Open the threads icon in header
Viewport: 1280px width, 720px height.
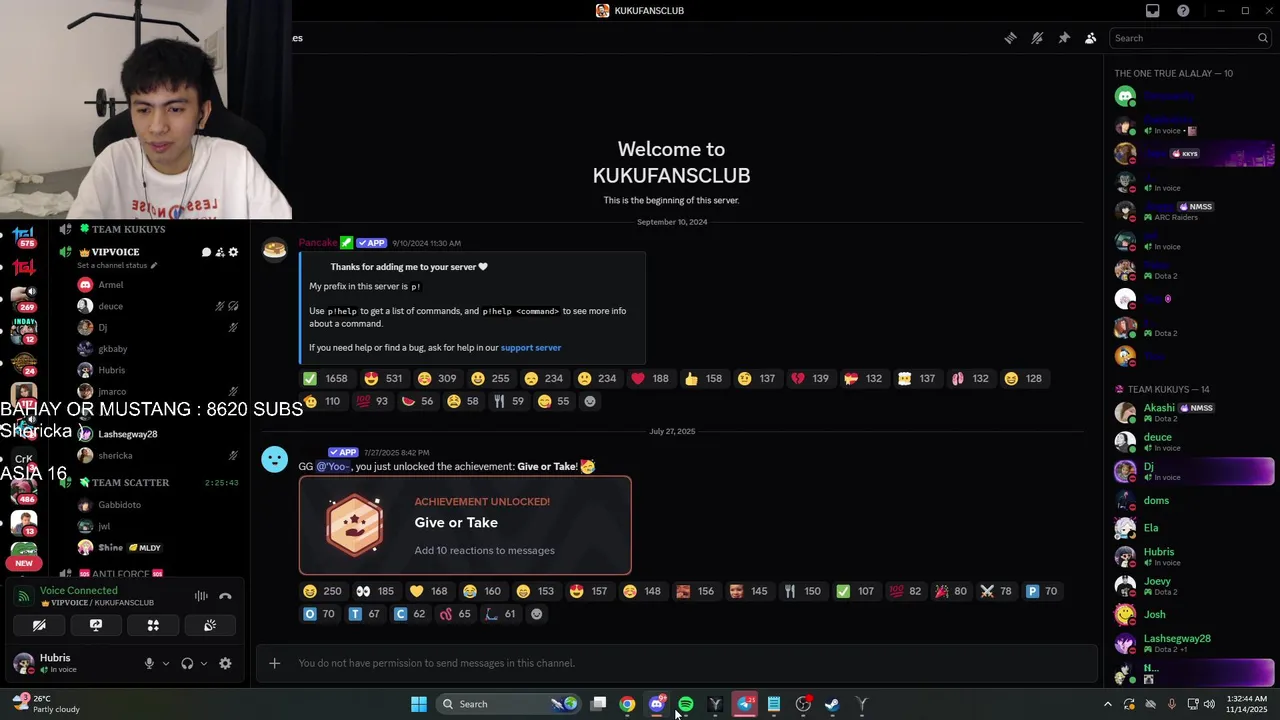pyautogui.click(x=1011, y=38)
